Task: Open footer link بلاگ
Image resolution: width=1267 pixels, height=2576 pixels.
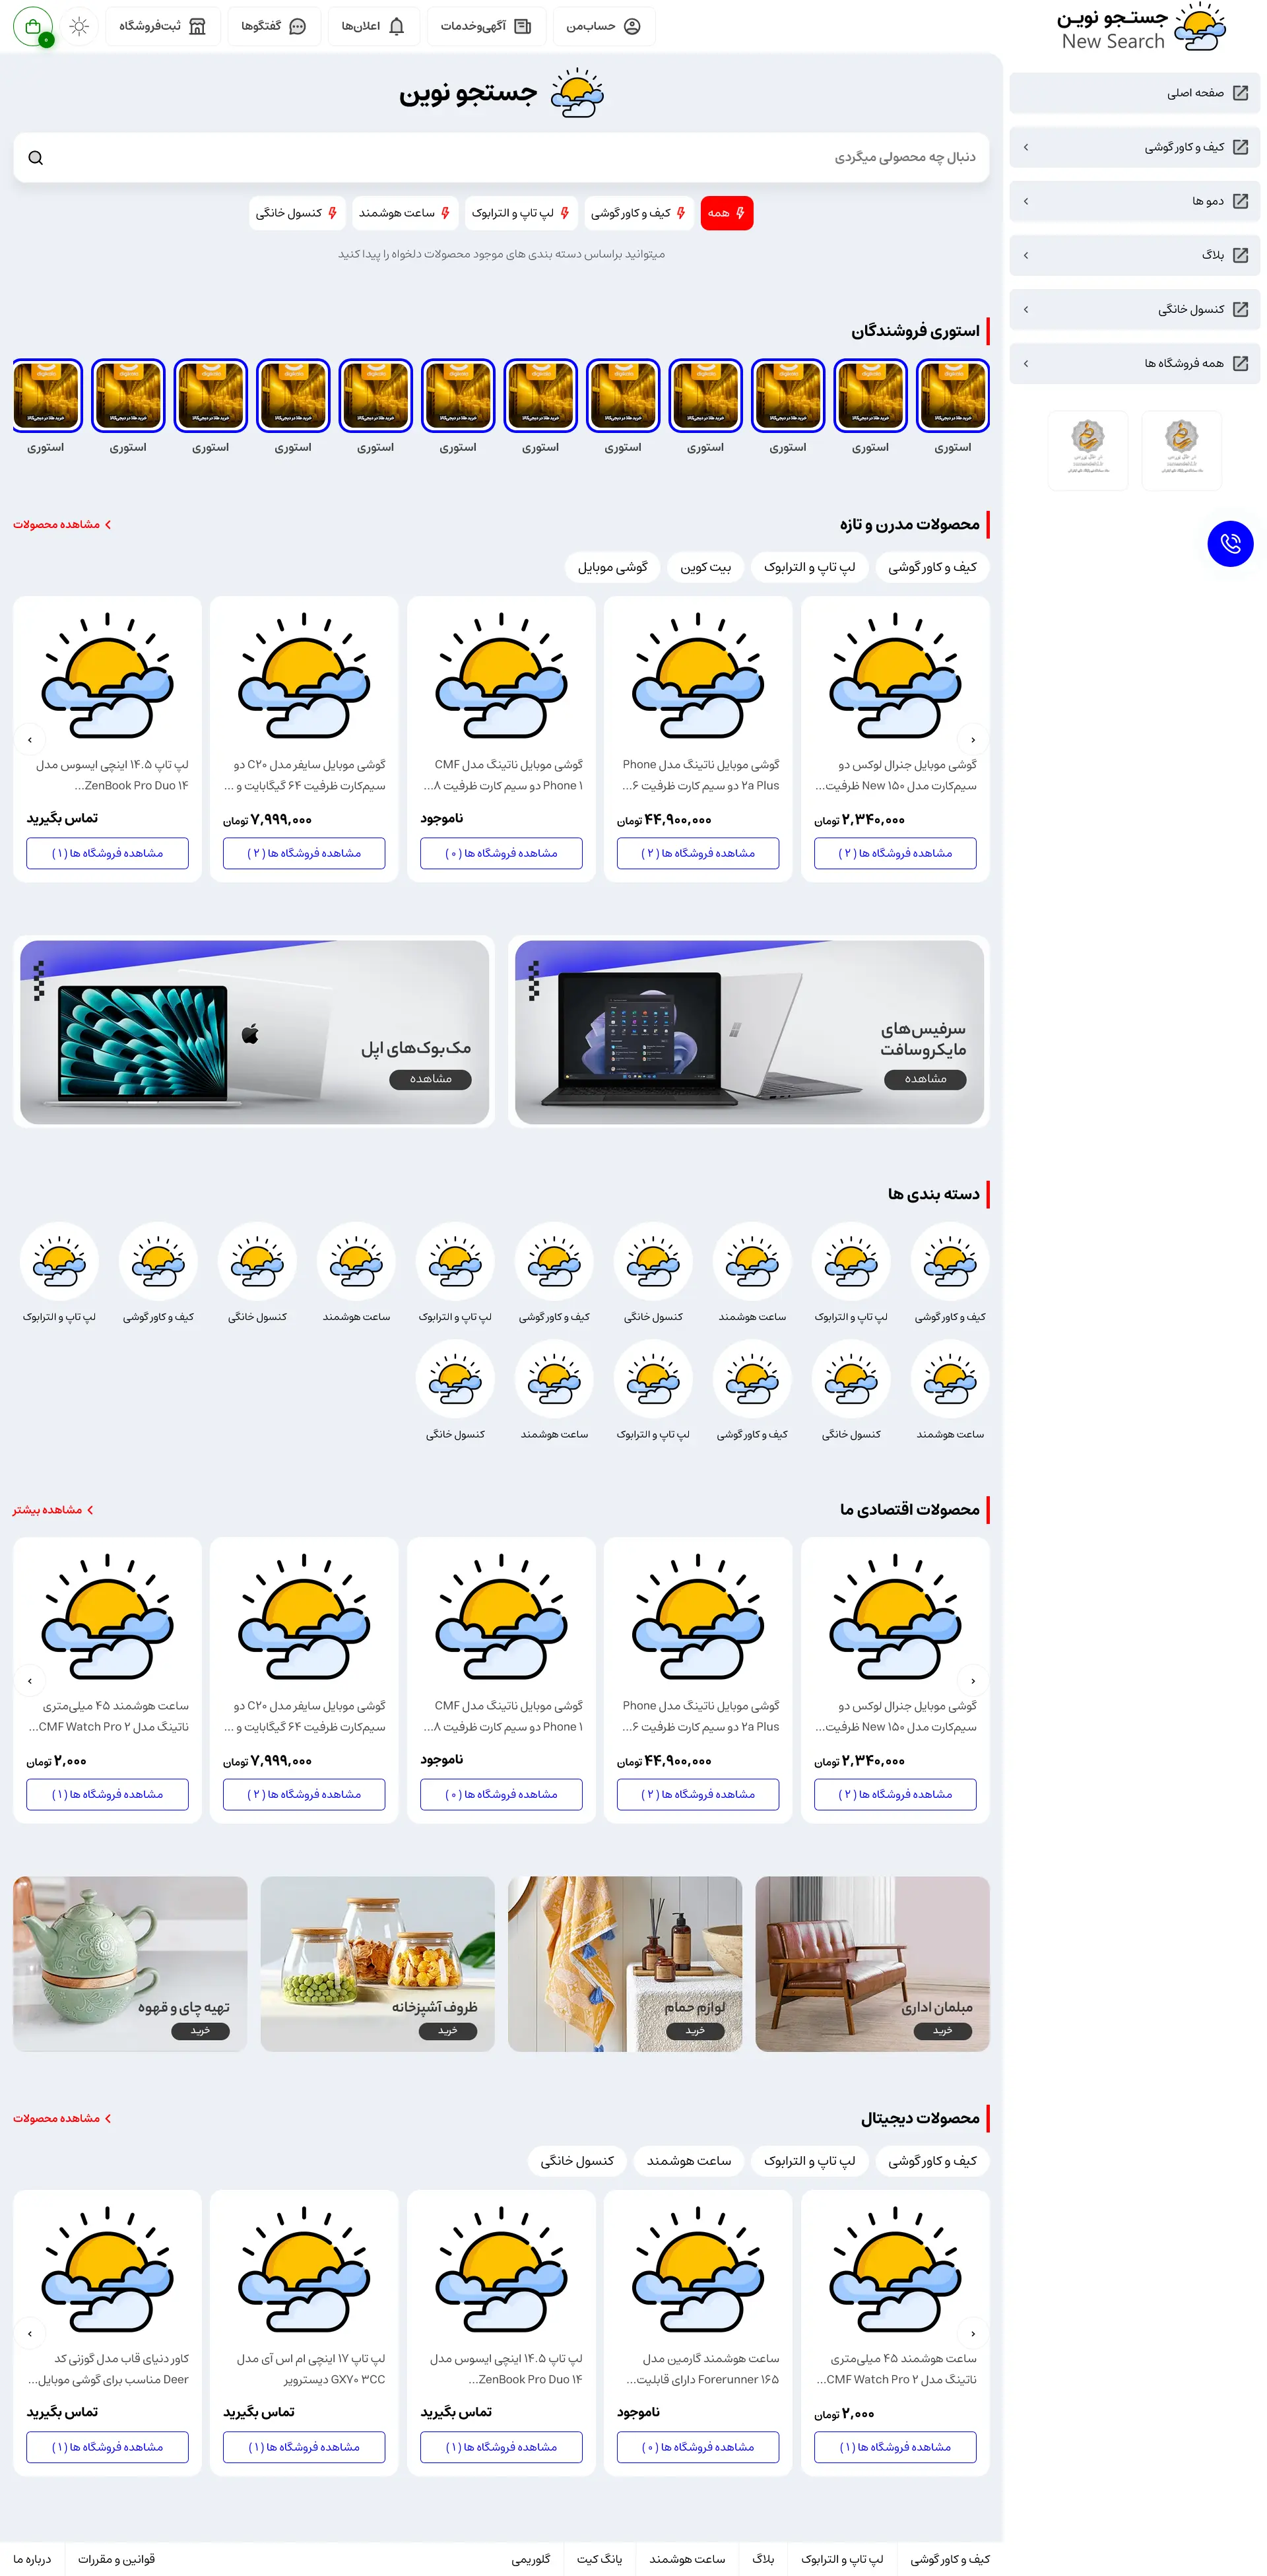Action: pos(763,2560)
